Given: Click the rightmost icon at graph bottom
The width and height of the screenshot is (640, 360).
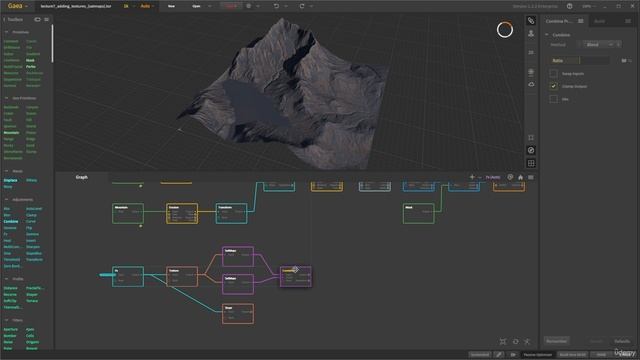Looking at the screenshot, I should click(527, 341).
